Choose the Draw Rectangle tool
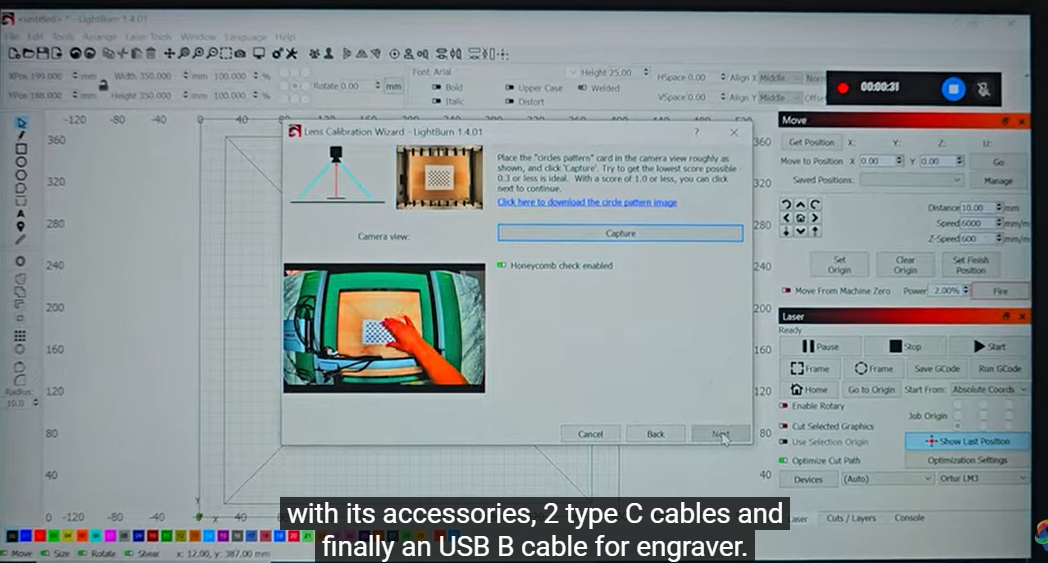The width and height of the screenshot is (1048, 563). coord(21,148)
